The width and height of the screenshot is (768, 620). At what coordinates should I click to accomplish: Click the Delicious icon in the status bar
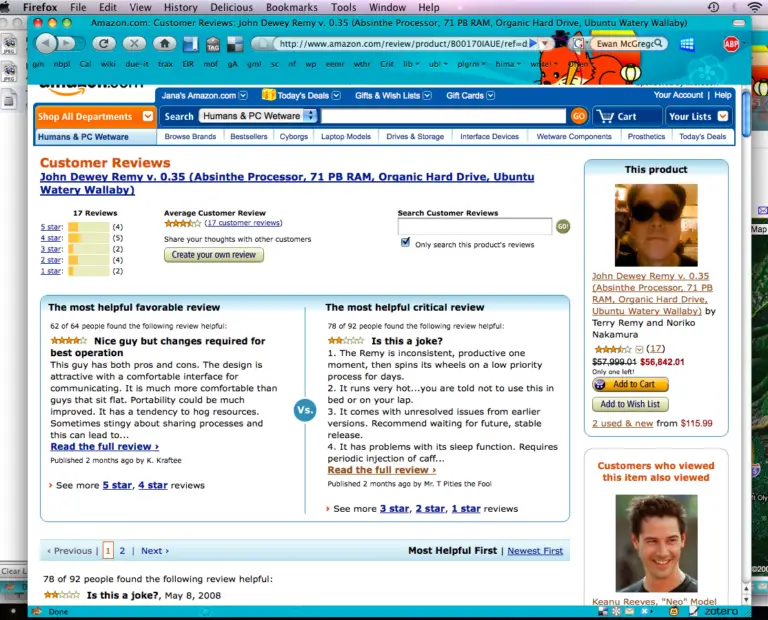pyautogui.click(x=603, y=611)
